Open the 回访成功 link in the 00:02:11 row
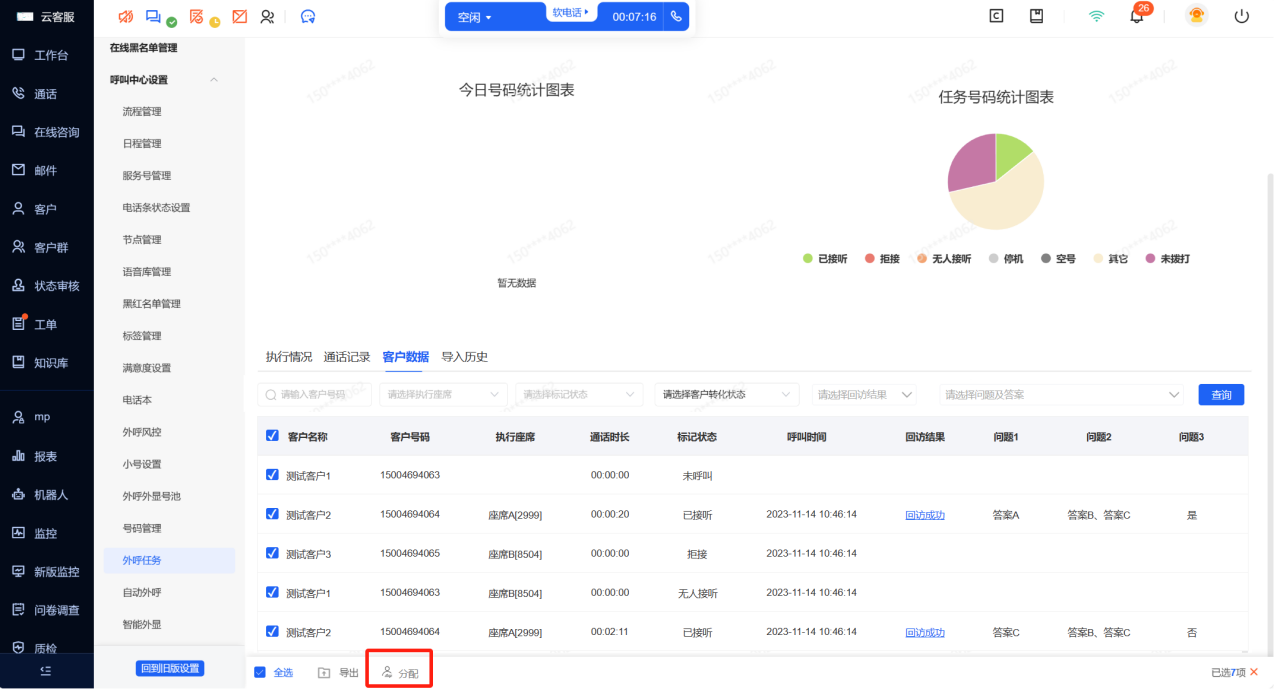This screenshot has height=689, width=1280. click(925, 632)
